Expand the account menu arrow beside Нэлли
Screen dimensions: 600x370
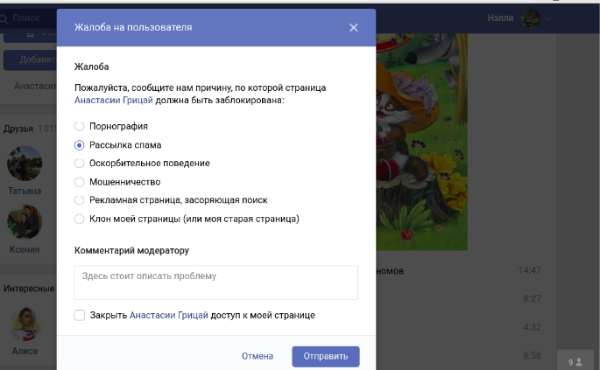(548, 18)
